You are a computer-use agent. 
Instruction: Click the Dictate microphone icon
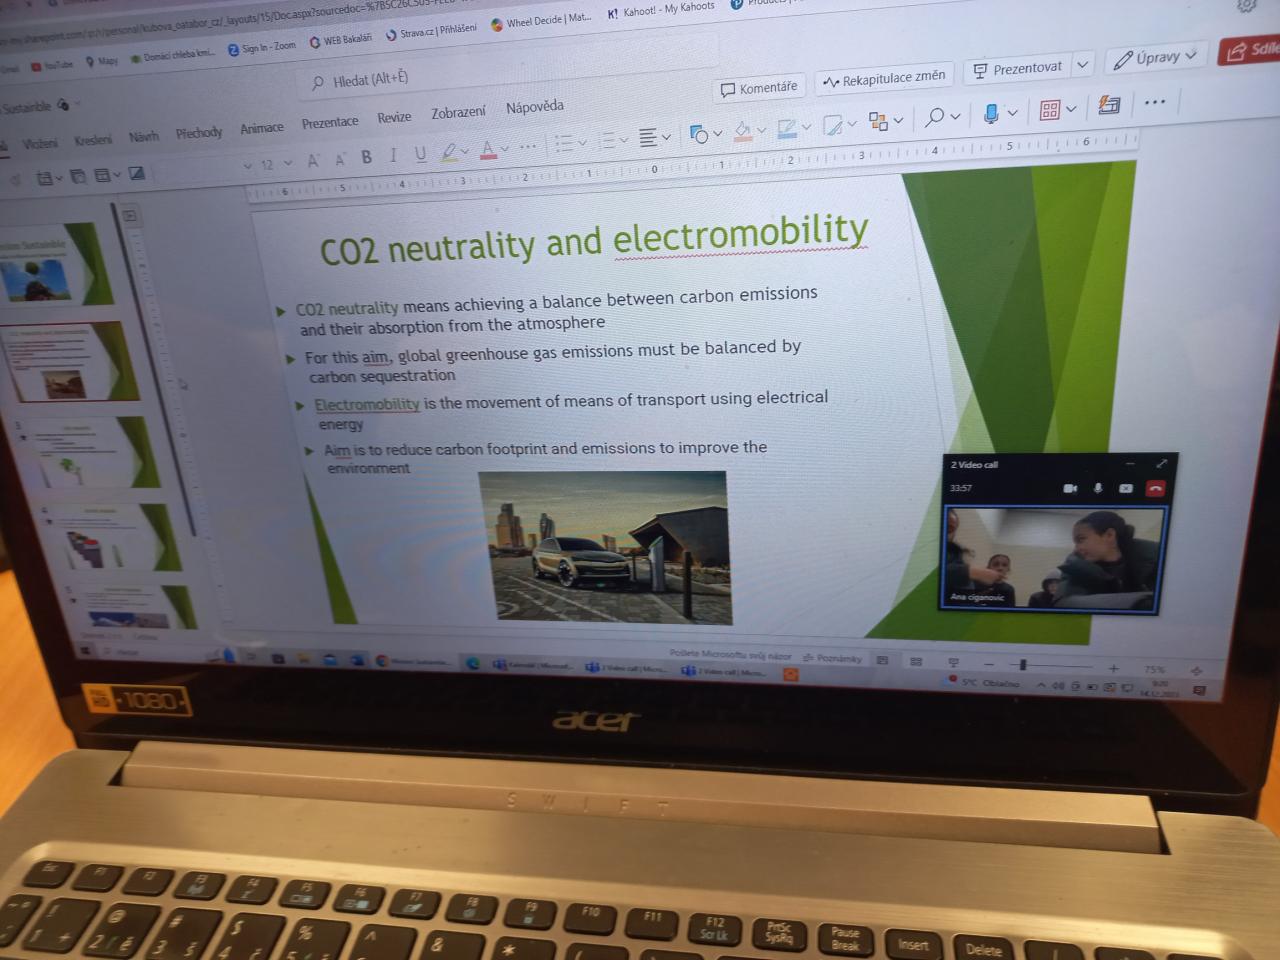coord(991,114)
